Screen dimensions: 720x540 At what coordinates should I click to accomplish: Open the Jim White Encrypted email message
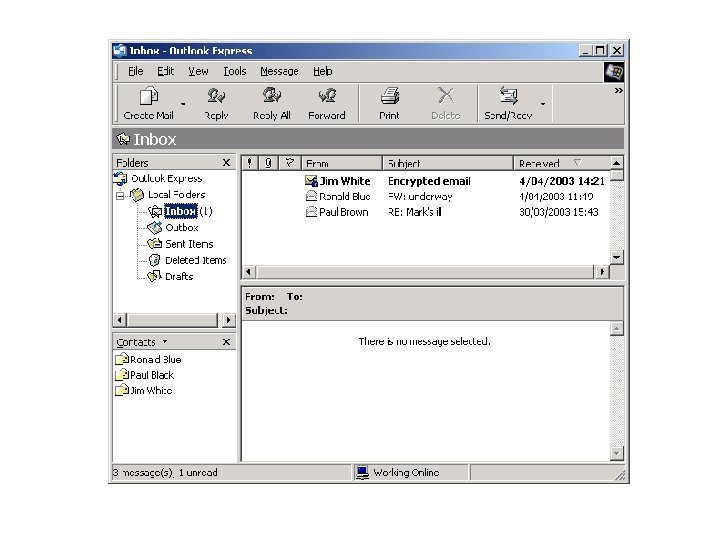click(x=426, y=181)
